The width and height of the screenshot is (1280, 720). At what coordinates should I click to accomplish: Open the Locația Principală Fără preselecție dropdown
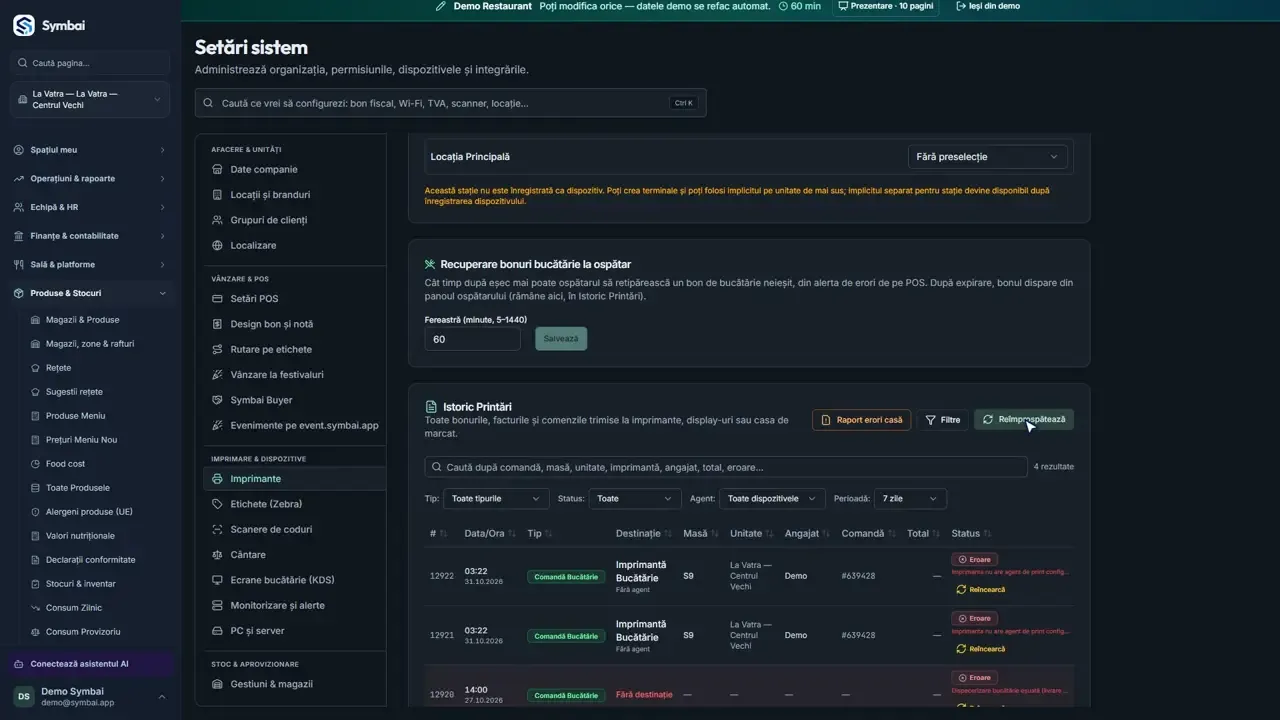(987, 157)
